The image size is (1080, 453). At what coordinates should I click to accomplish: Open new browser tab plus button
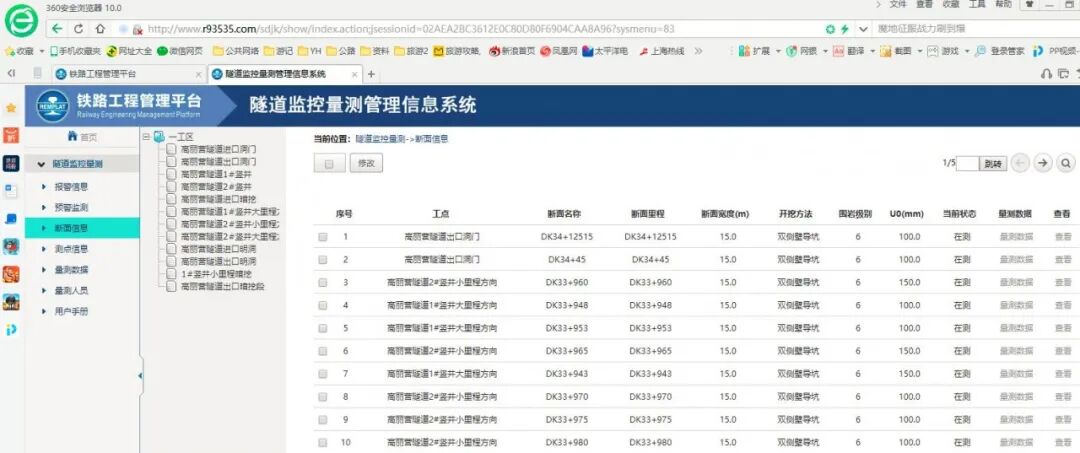click(371, 74)
